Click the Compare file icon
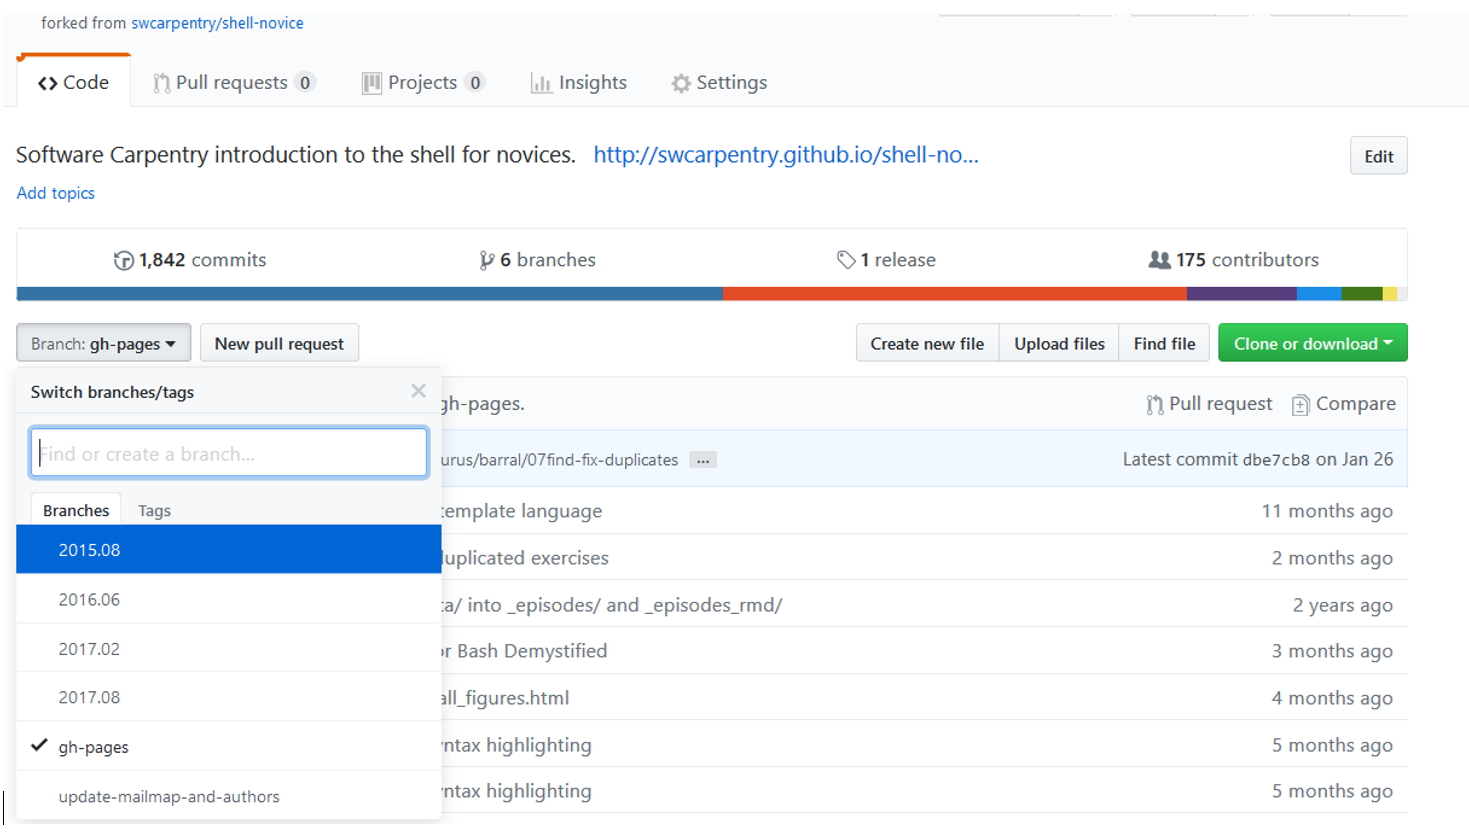The image size is (1469, 833). [1300, 404]
